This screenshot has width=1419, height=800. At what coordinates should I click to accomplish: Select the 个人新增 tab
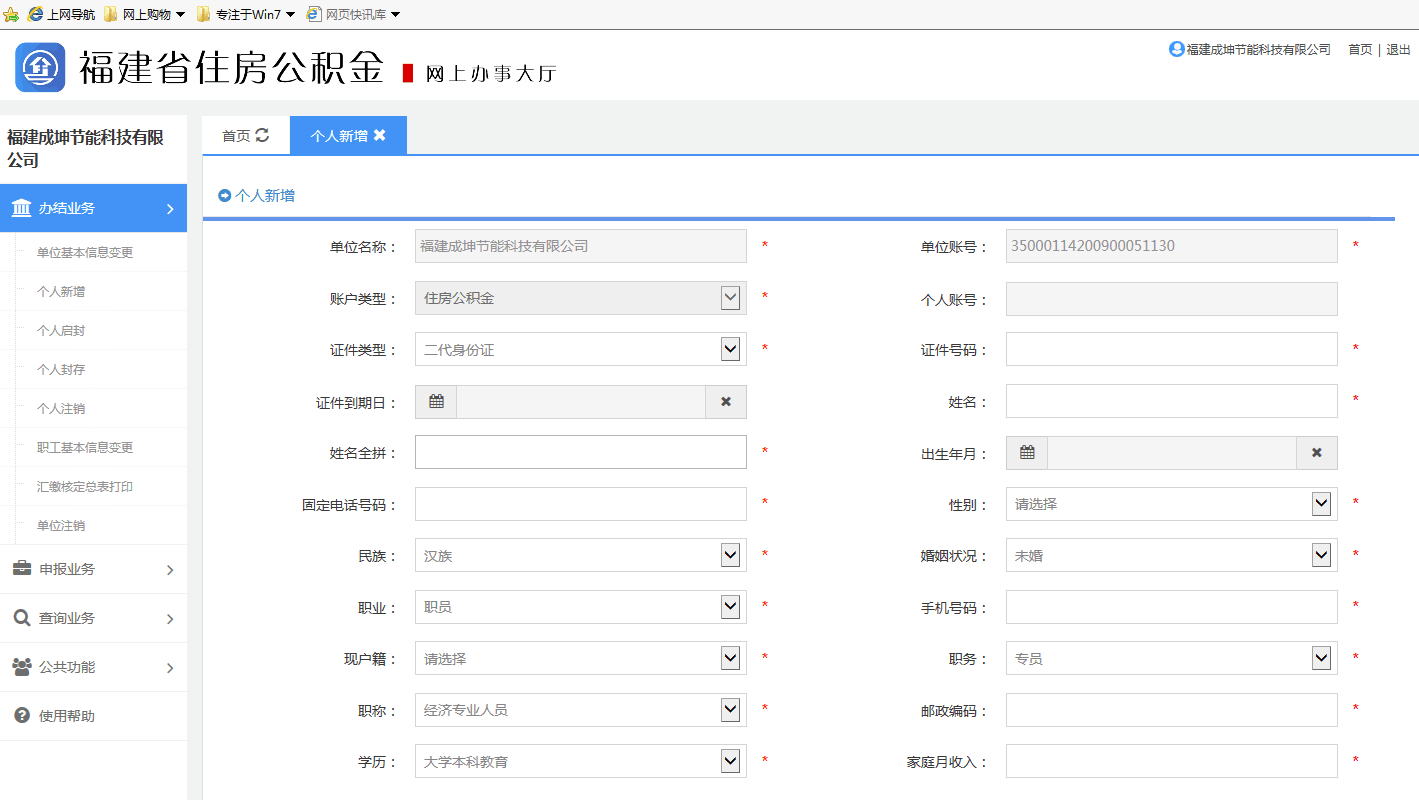coord(348,135)
